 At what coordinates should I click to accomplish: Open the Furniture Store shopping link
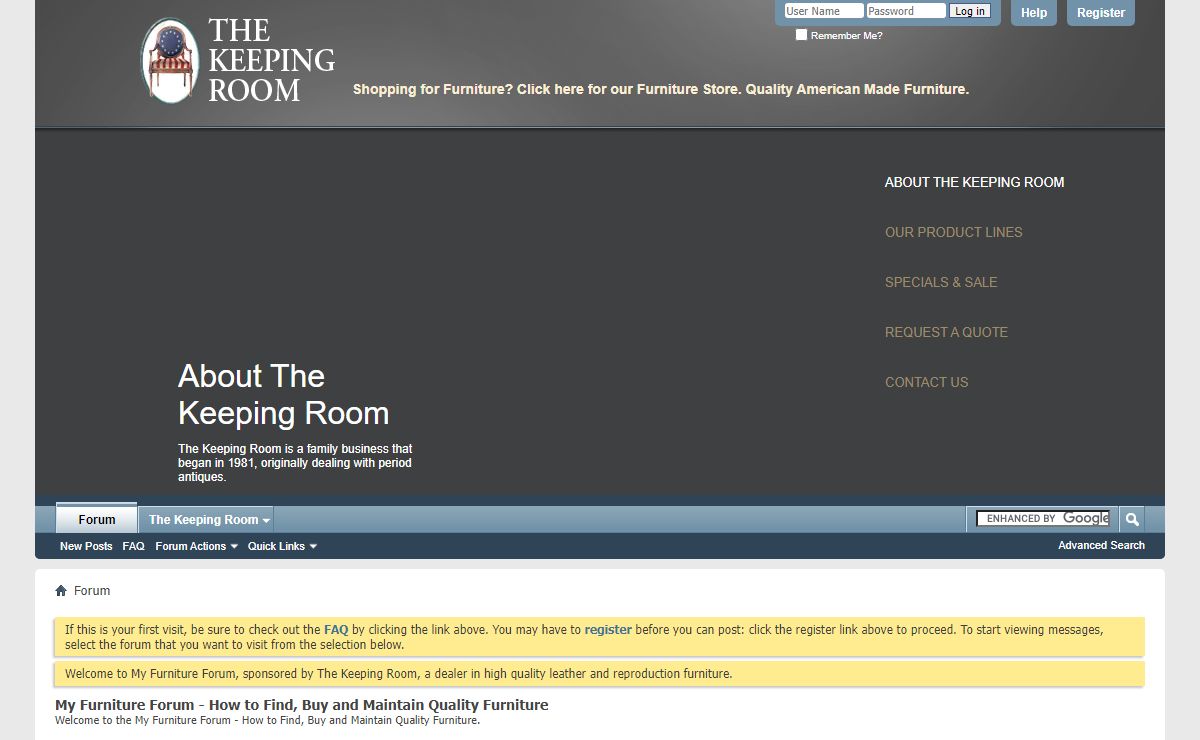click(x=661, y=89)
